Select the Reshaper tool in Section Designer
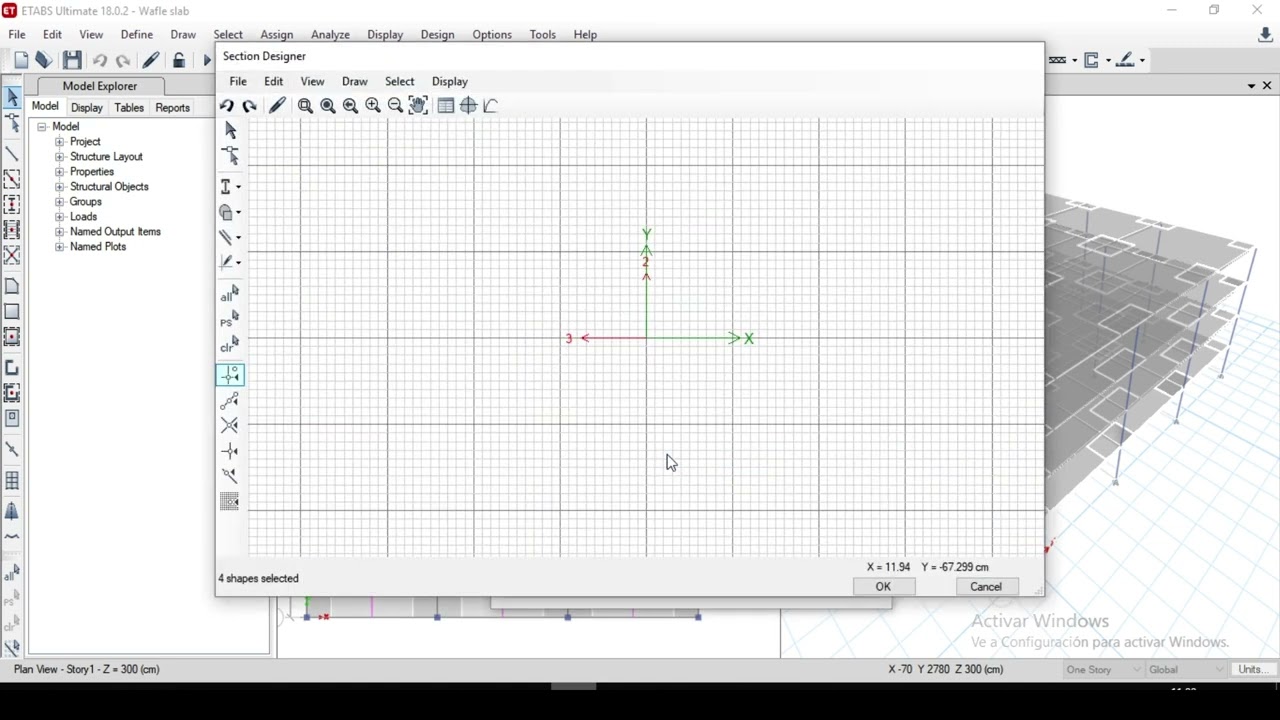The width and height of the screenshot is (1280, 720). click(230, 156)
